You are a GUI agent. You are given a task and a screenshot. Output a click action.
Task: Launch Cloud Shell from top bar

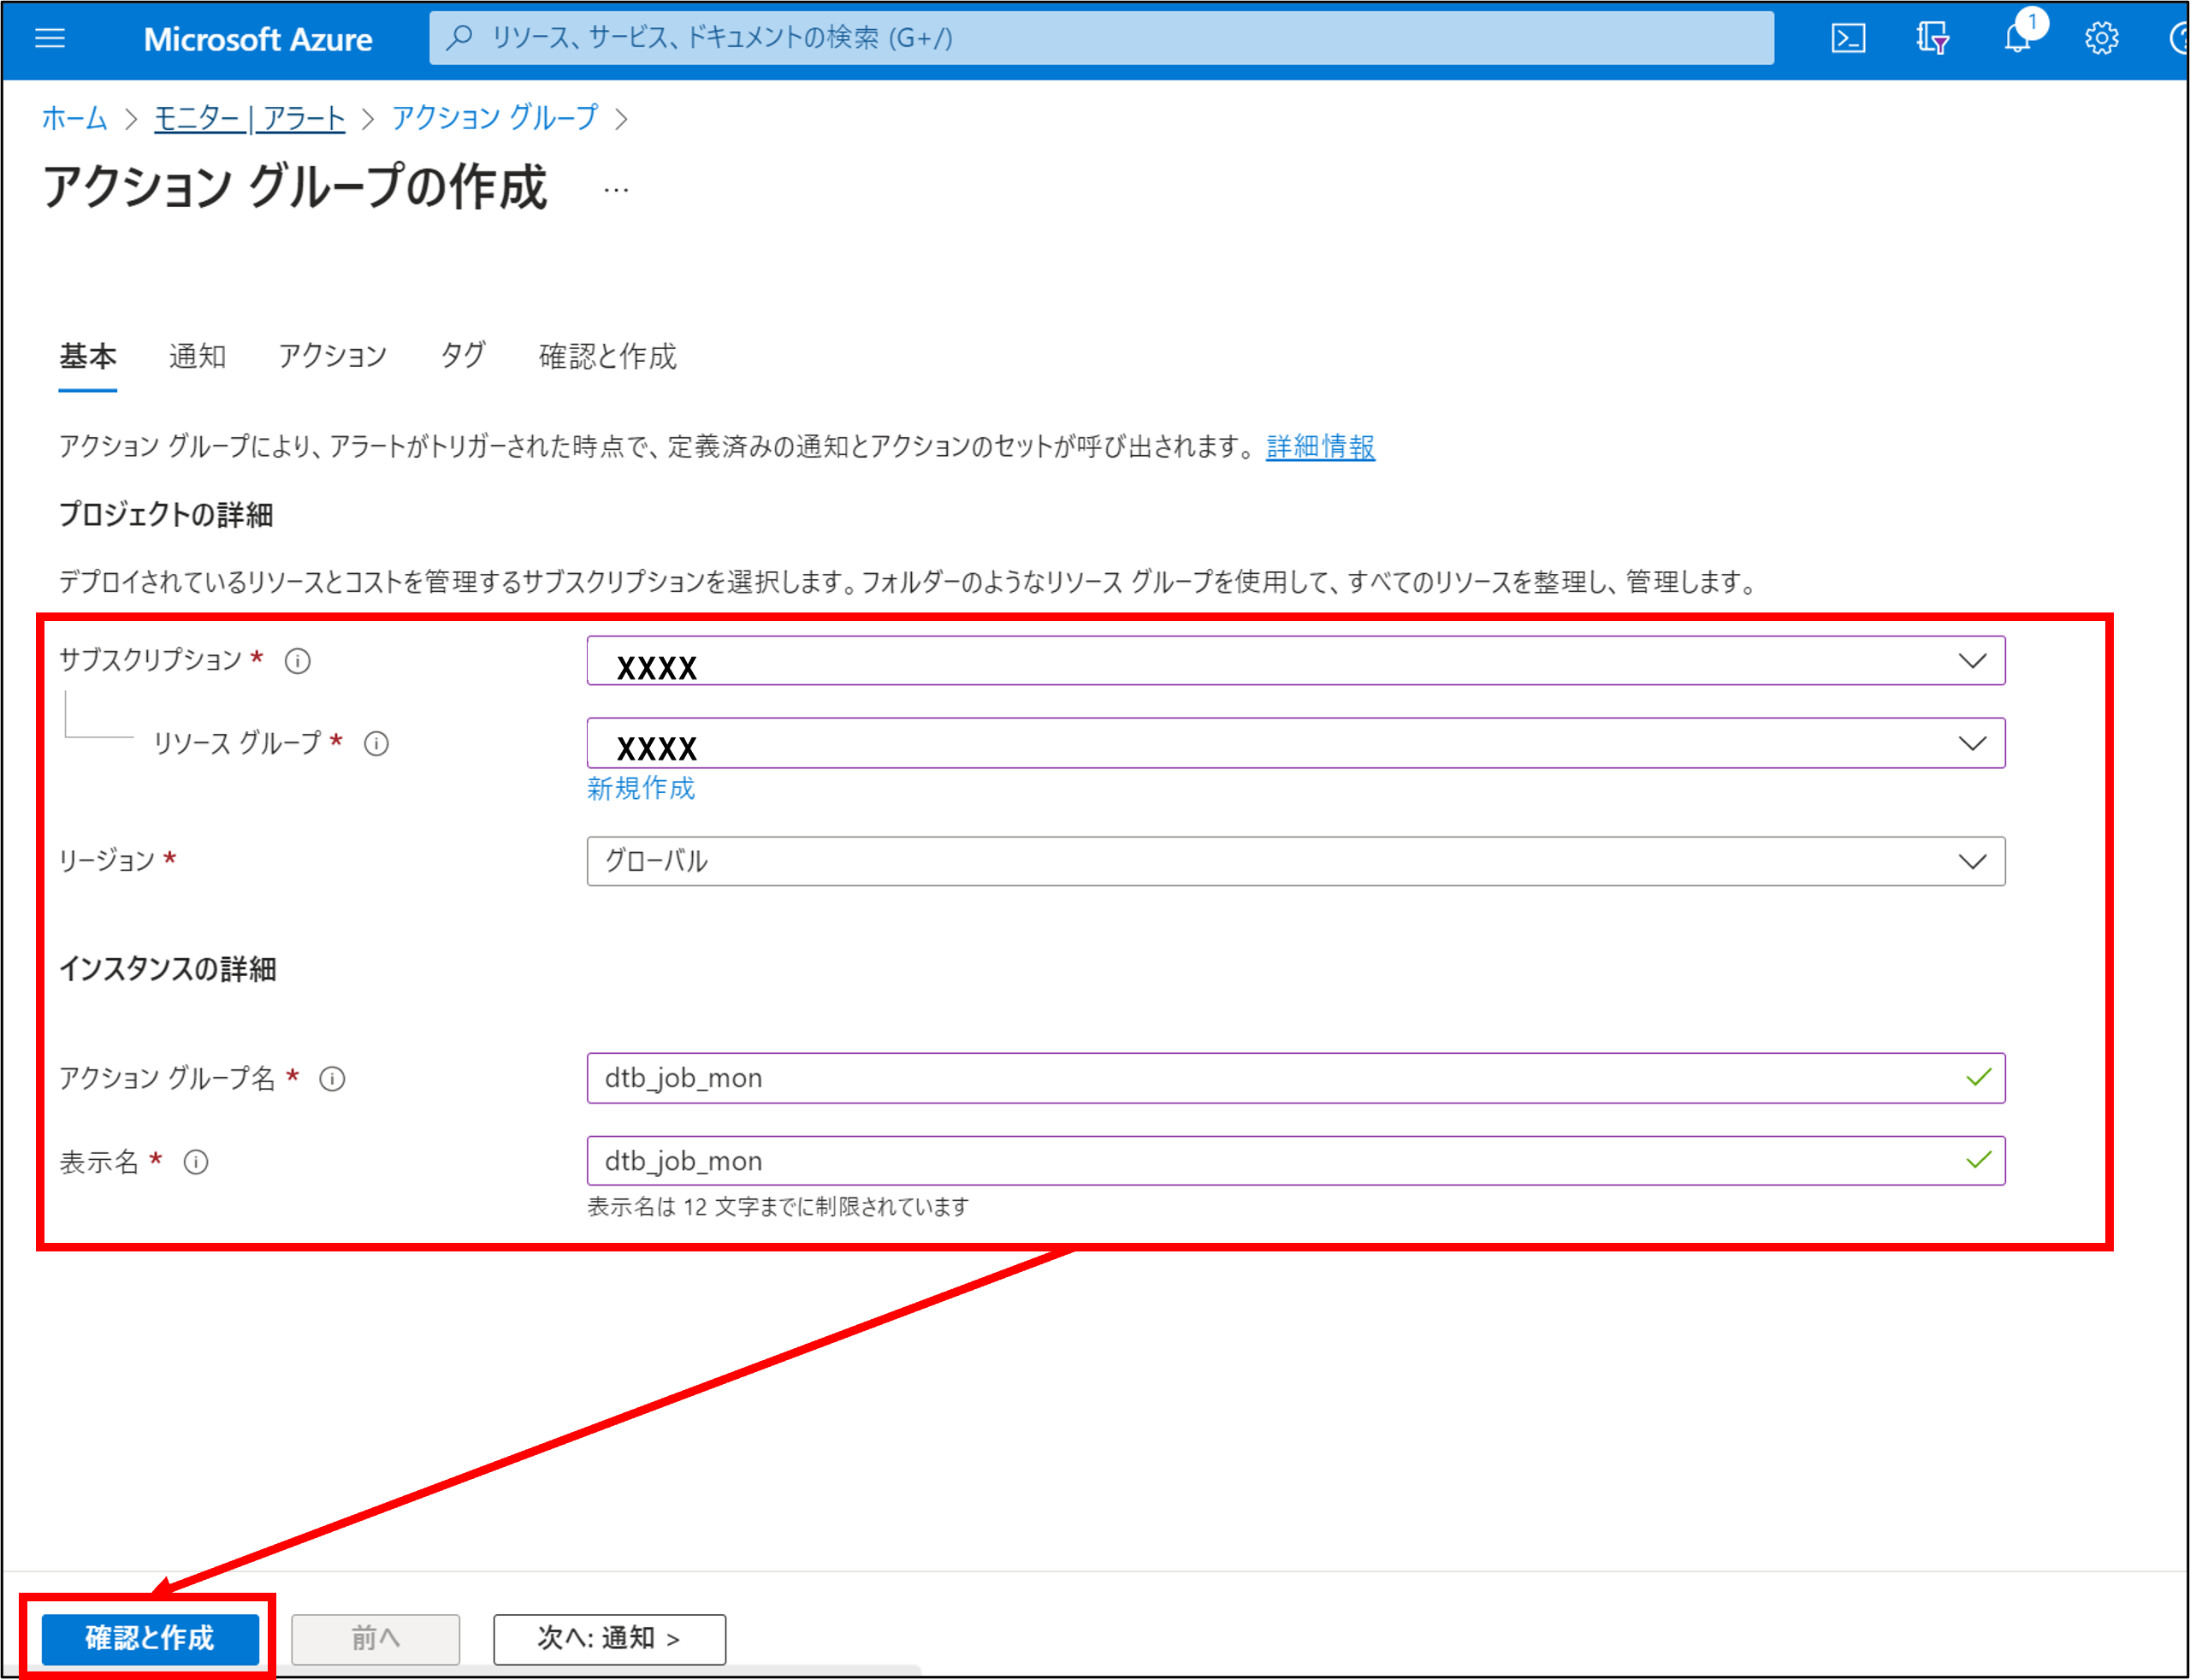[x=1847, y=38]
